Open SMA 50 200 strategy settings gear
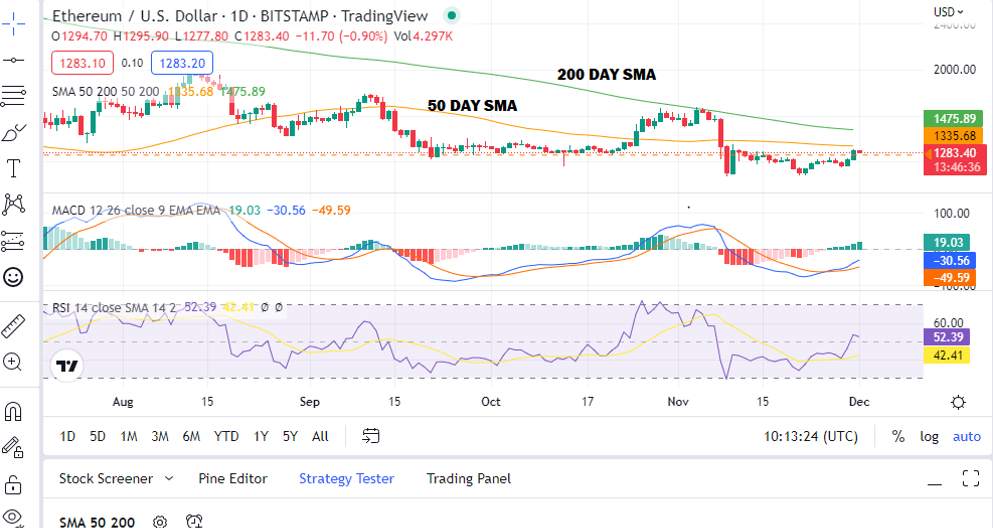 (x=160, y=522)
